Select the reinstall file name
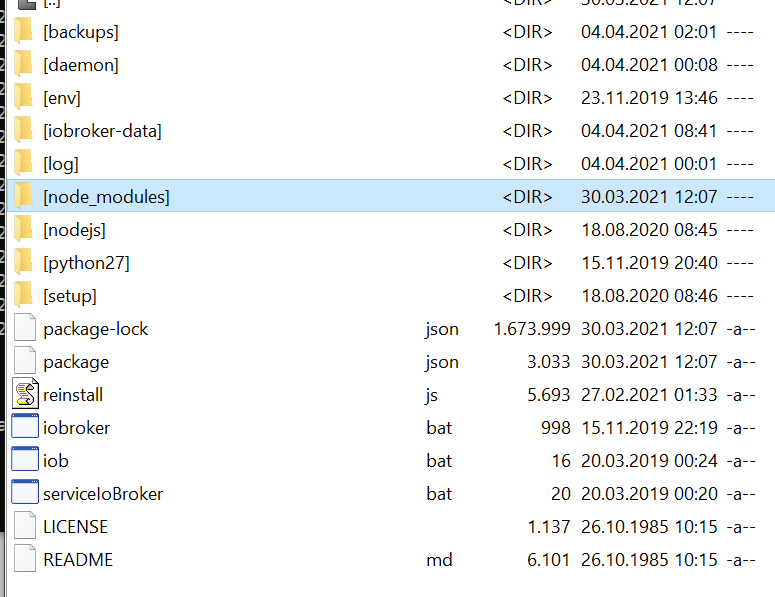Image resolution: width=775 pixels, height=597 pixels. [x=73, y=395]
